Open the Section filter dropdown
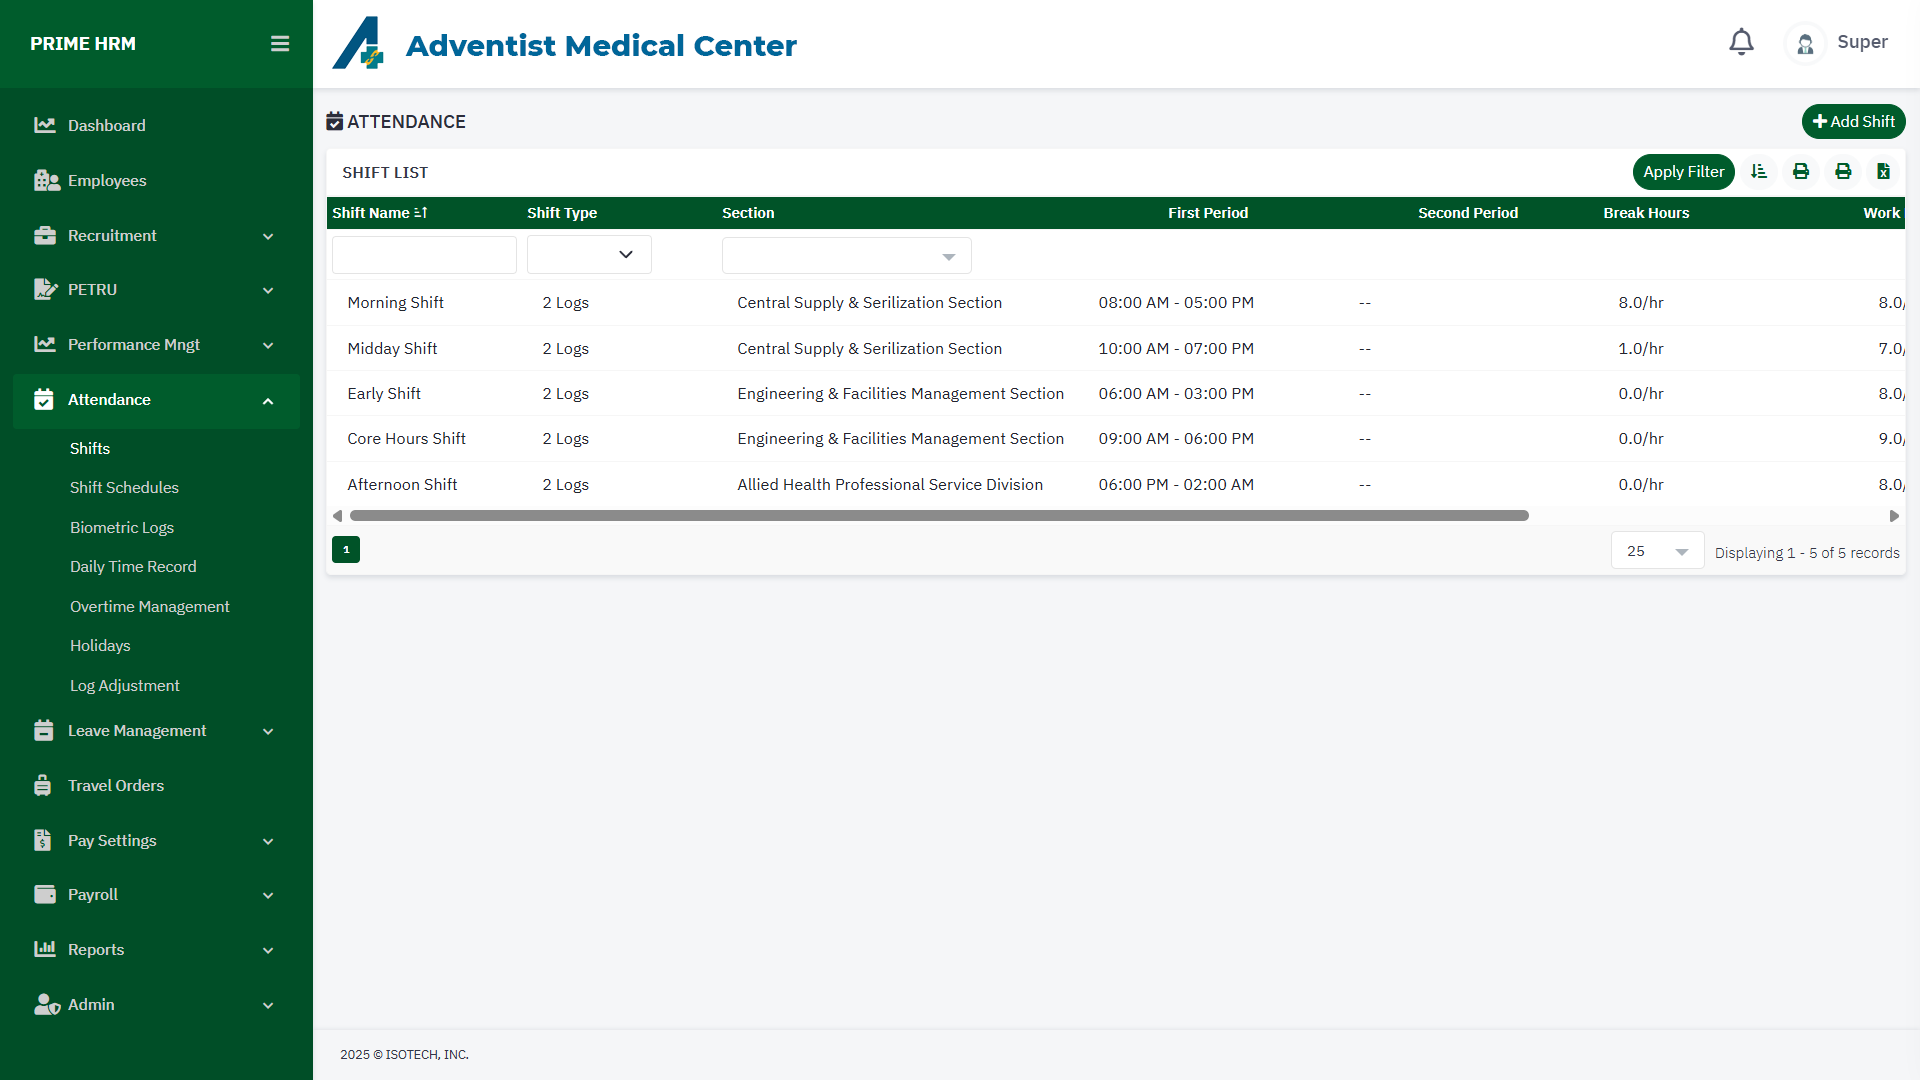Viewport: 1920px width, 1080px height. (x=846, y=256)
